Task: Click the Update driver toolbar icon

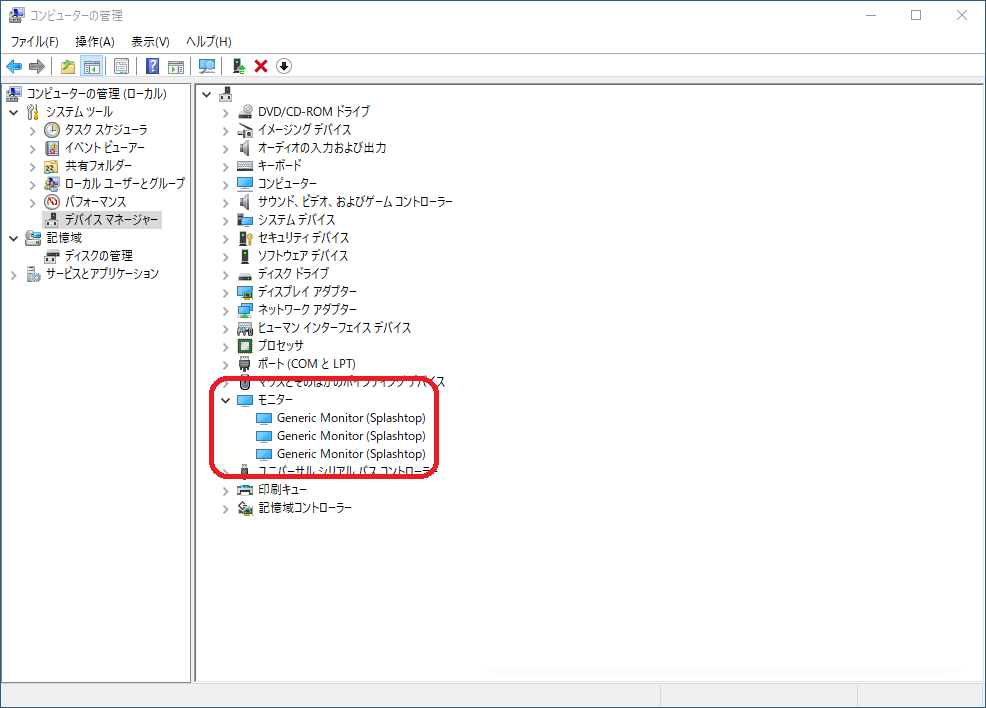Action: coord(238,66)
